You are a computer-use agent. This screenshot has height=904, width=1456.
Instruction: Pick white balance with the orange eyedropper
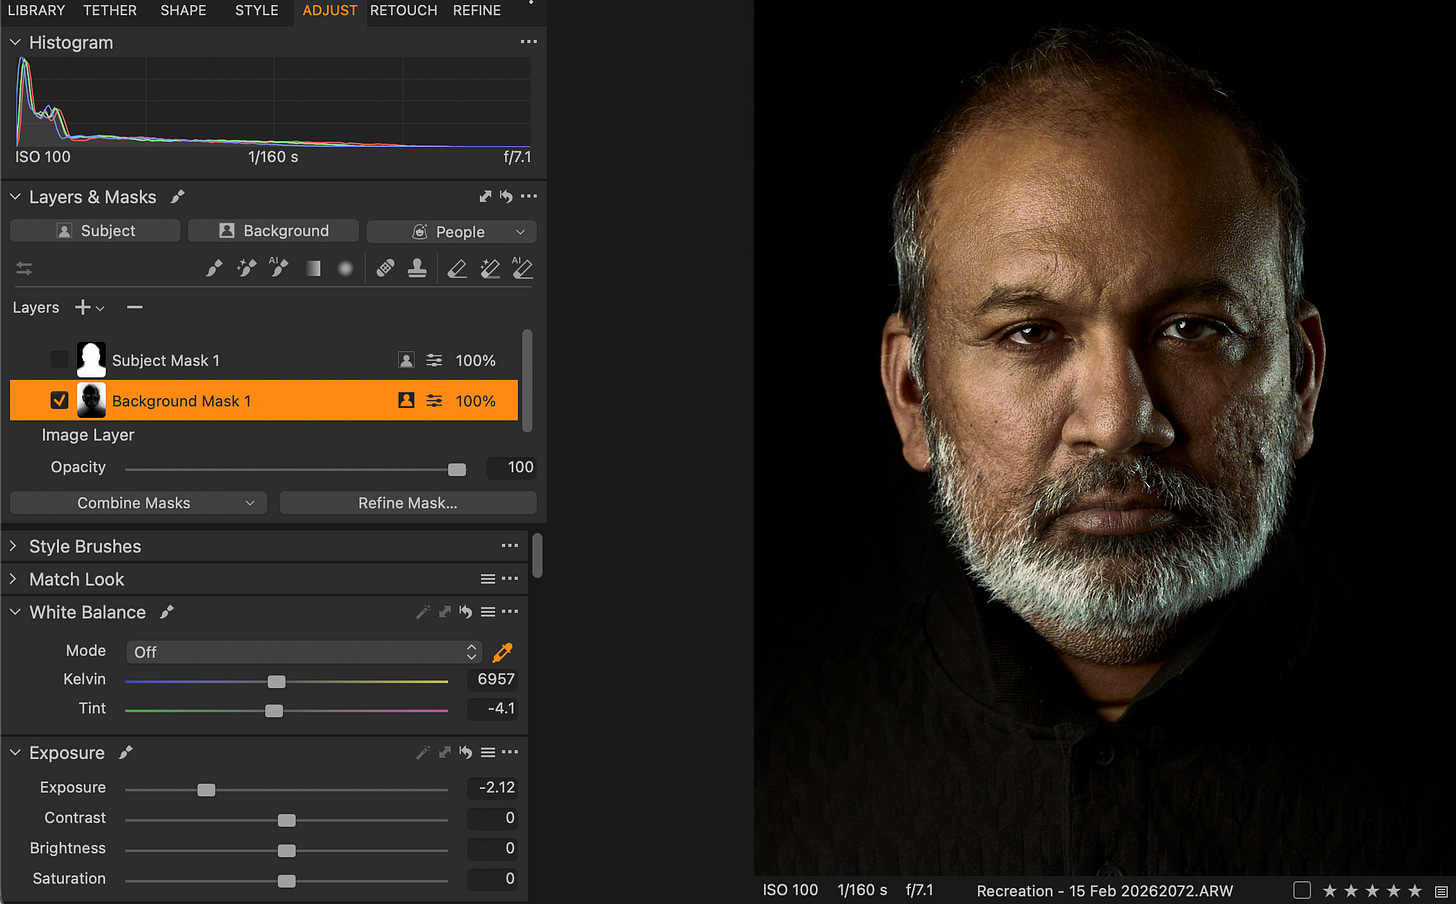(x=503, y=652)
